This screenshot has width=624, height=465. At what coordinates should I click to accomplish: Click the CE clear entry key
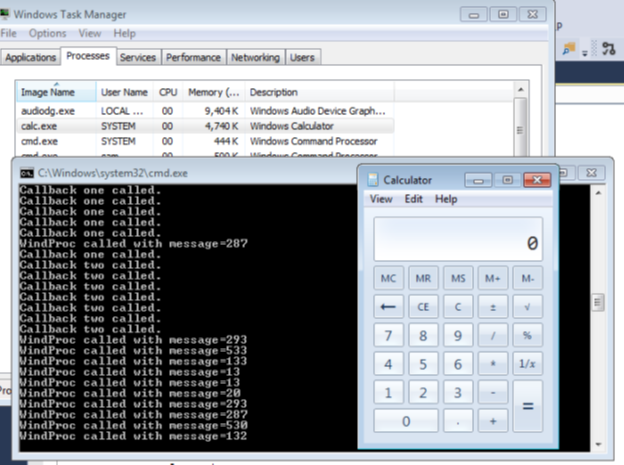(x=423, y=307)
